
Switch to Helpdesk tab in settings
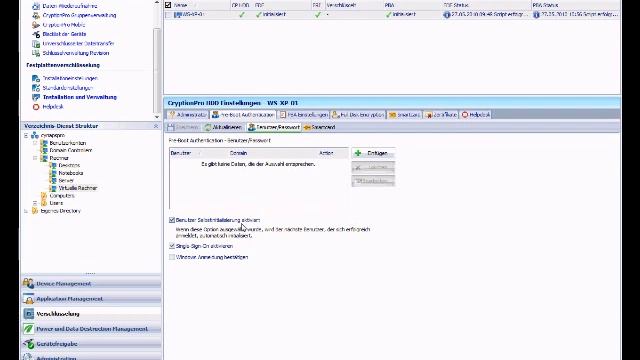476,115
